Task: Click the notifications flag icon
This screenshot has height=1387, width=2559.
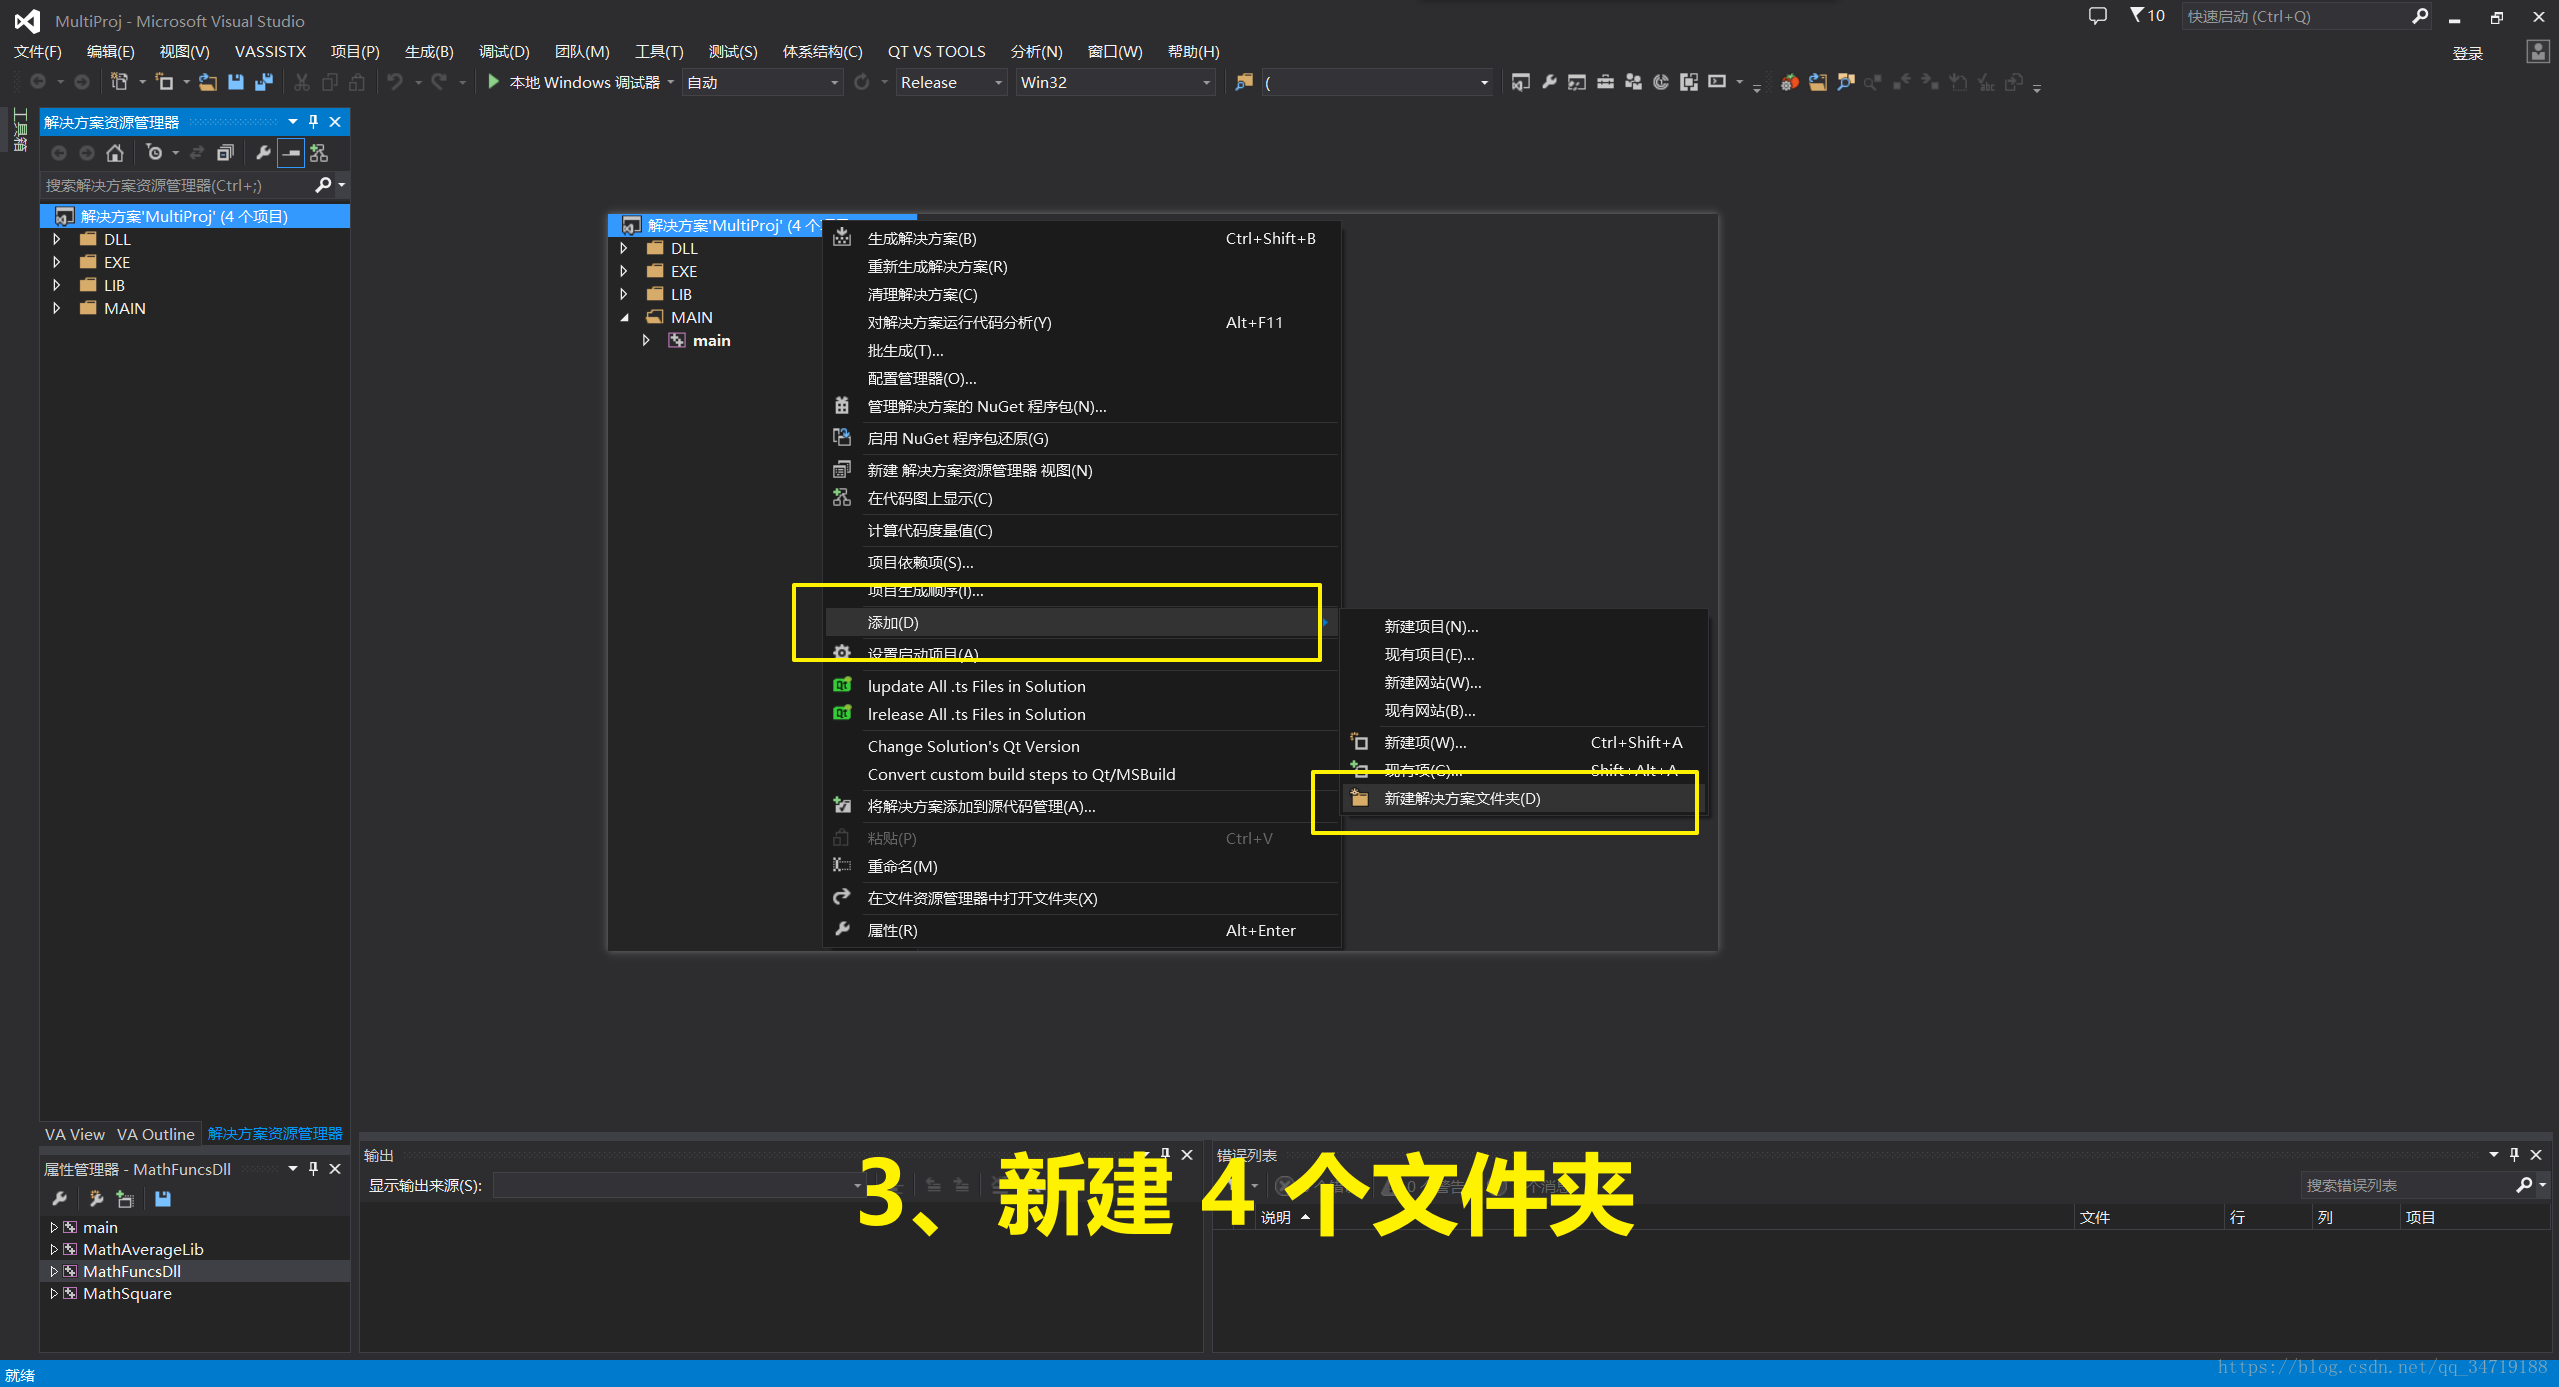Action: [2136, 15]
